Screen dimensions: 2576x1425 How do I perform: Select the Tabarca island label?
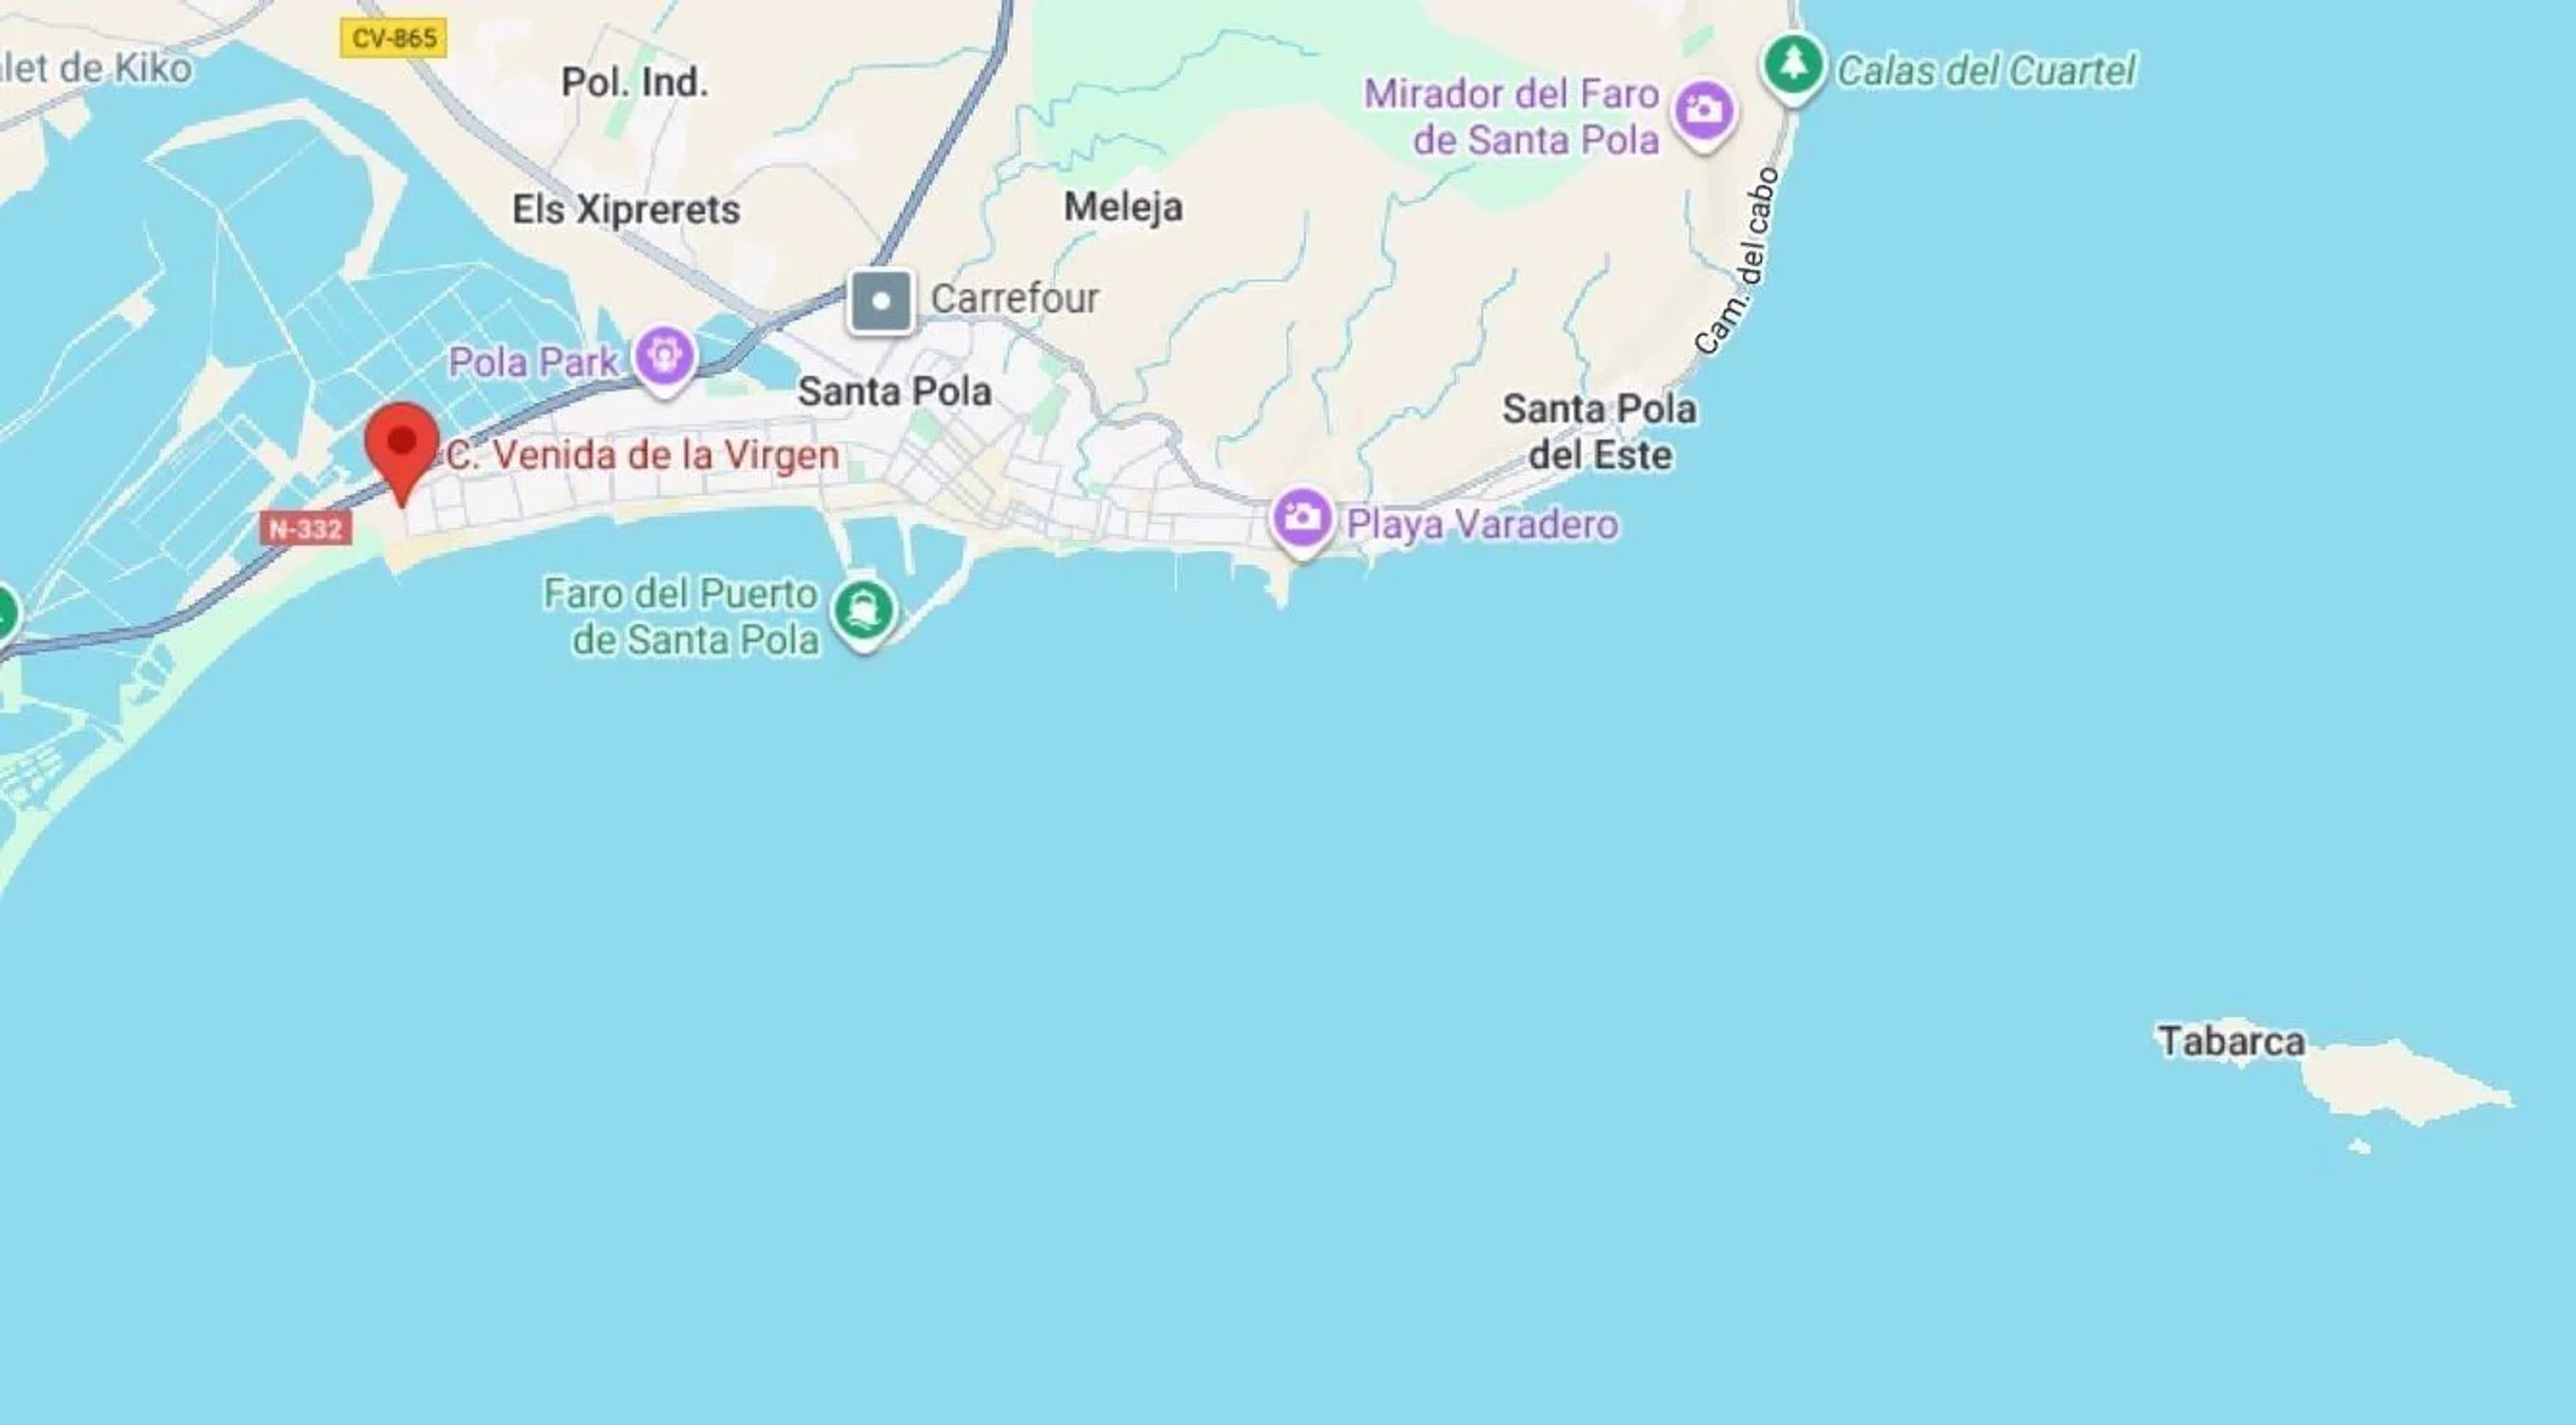pyautogui.click(x=2231, y=1041)
